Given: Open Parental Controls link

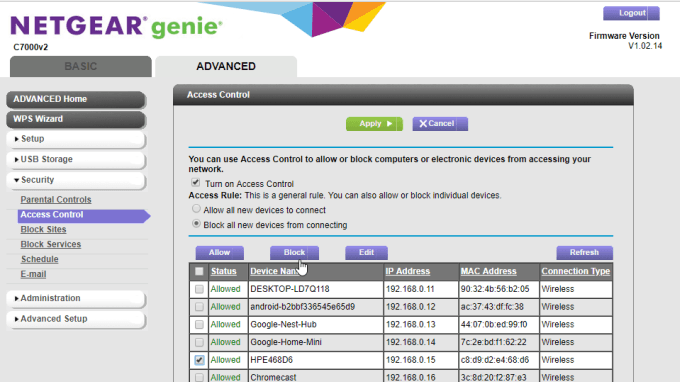Looking at the screenshot, I should coord(56,200).
